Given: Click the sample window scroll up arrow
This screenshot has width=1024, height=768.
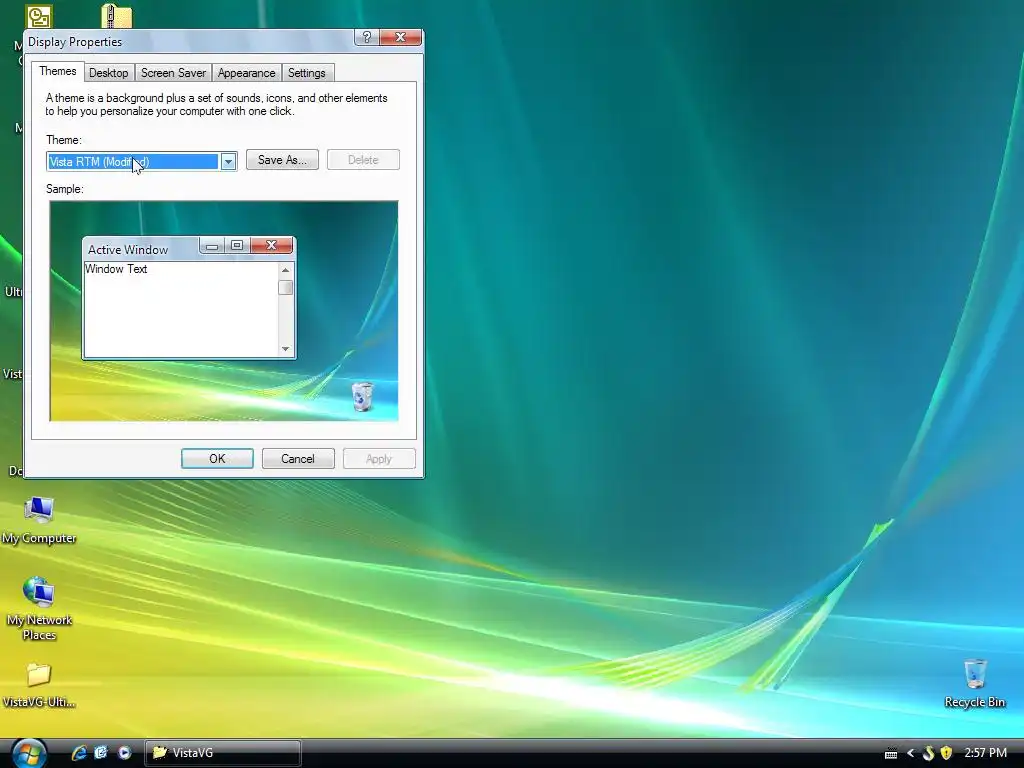Looking at the screenshot, I should 285,270.
